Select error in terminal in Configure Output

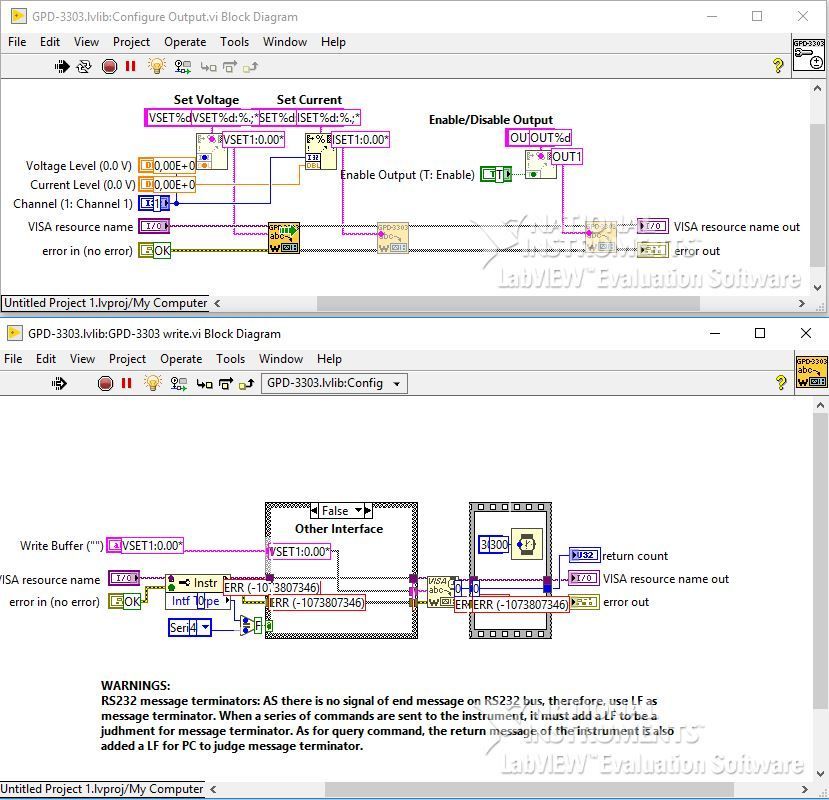154,250
